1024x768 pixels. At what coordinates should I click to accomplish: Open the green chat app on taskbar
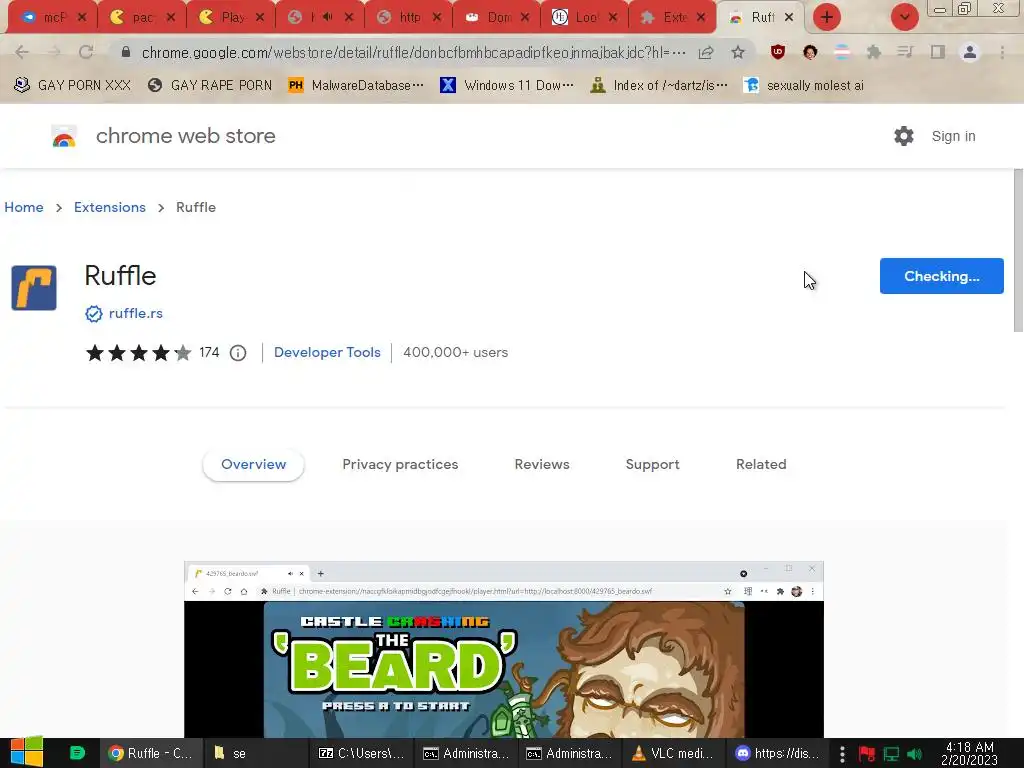pos(77,753)
